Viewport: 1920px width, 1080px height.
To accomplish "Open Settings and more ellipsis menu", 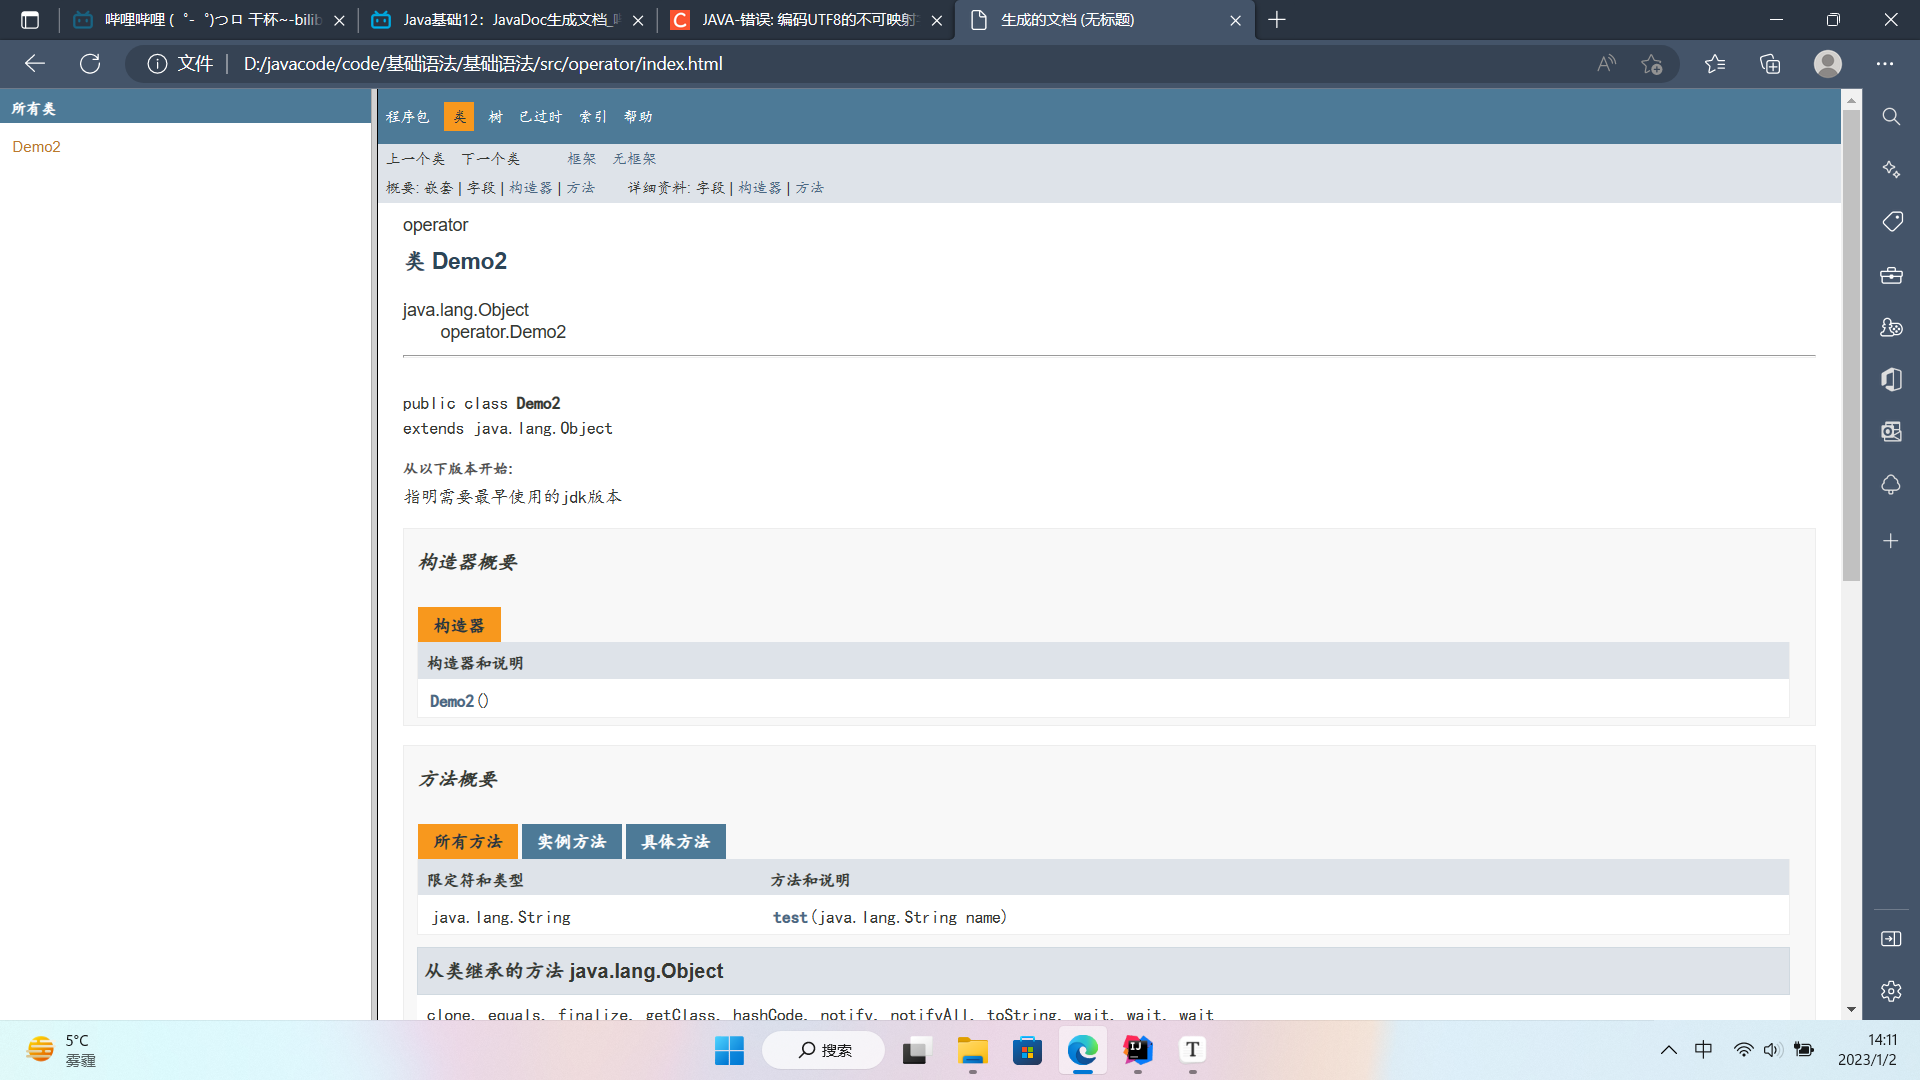I will coord(1885,64).
